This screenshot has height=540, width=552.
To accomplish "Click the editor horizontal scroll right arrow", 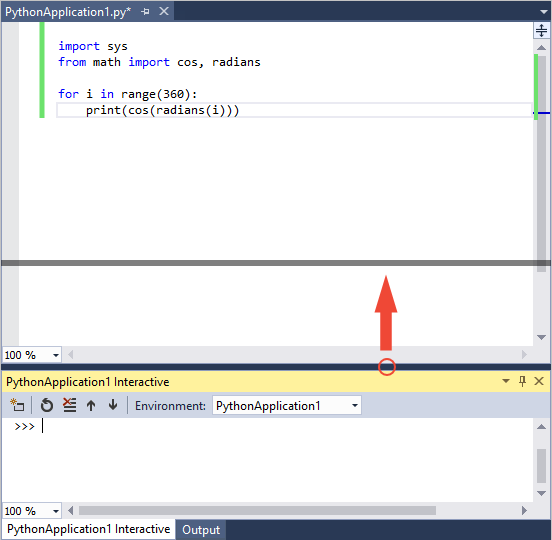I will (x=524, y=354).
